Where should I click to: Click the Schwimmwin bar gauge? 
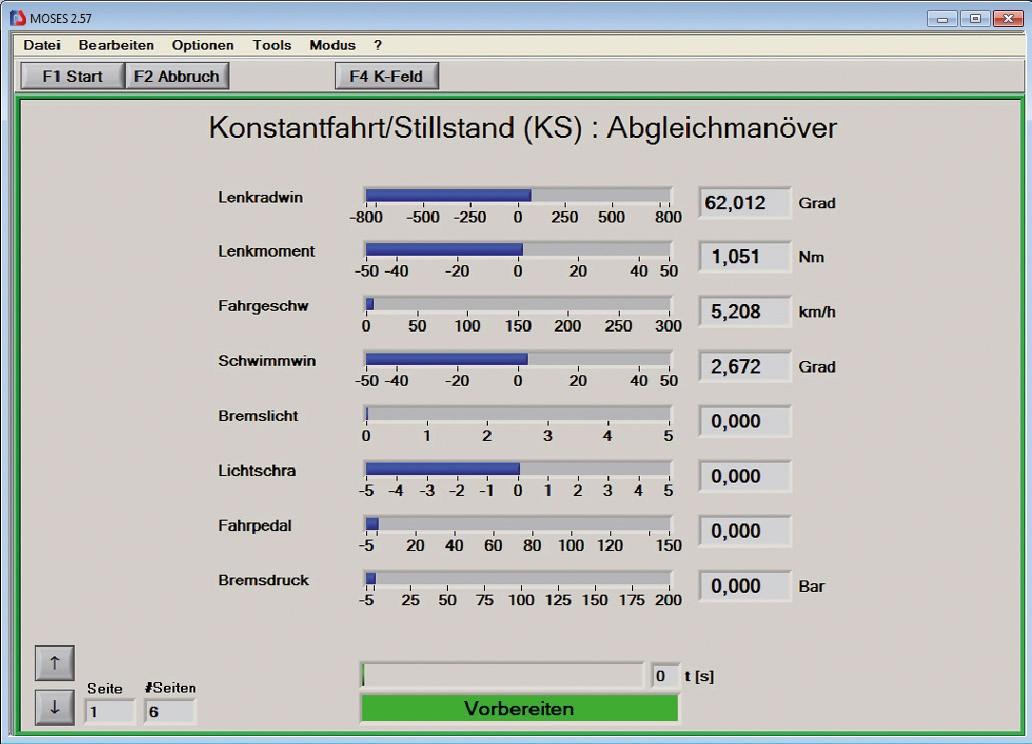[518, 359]
